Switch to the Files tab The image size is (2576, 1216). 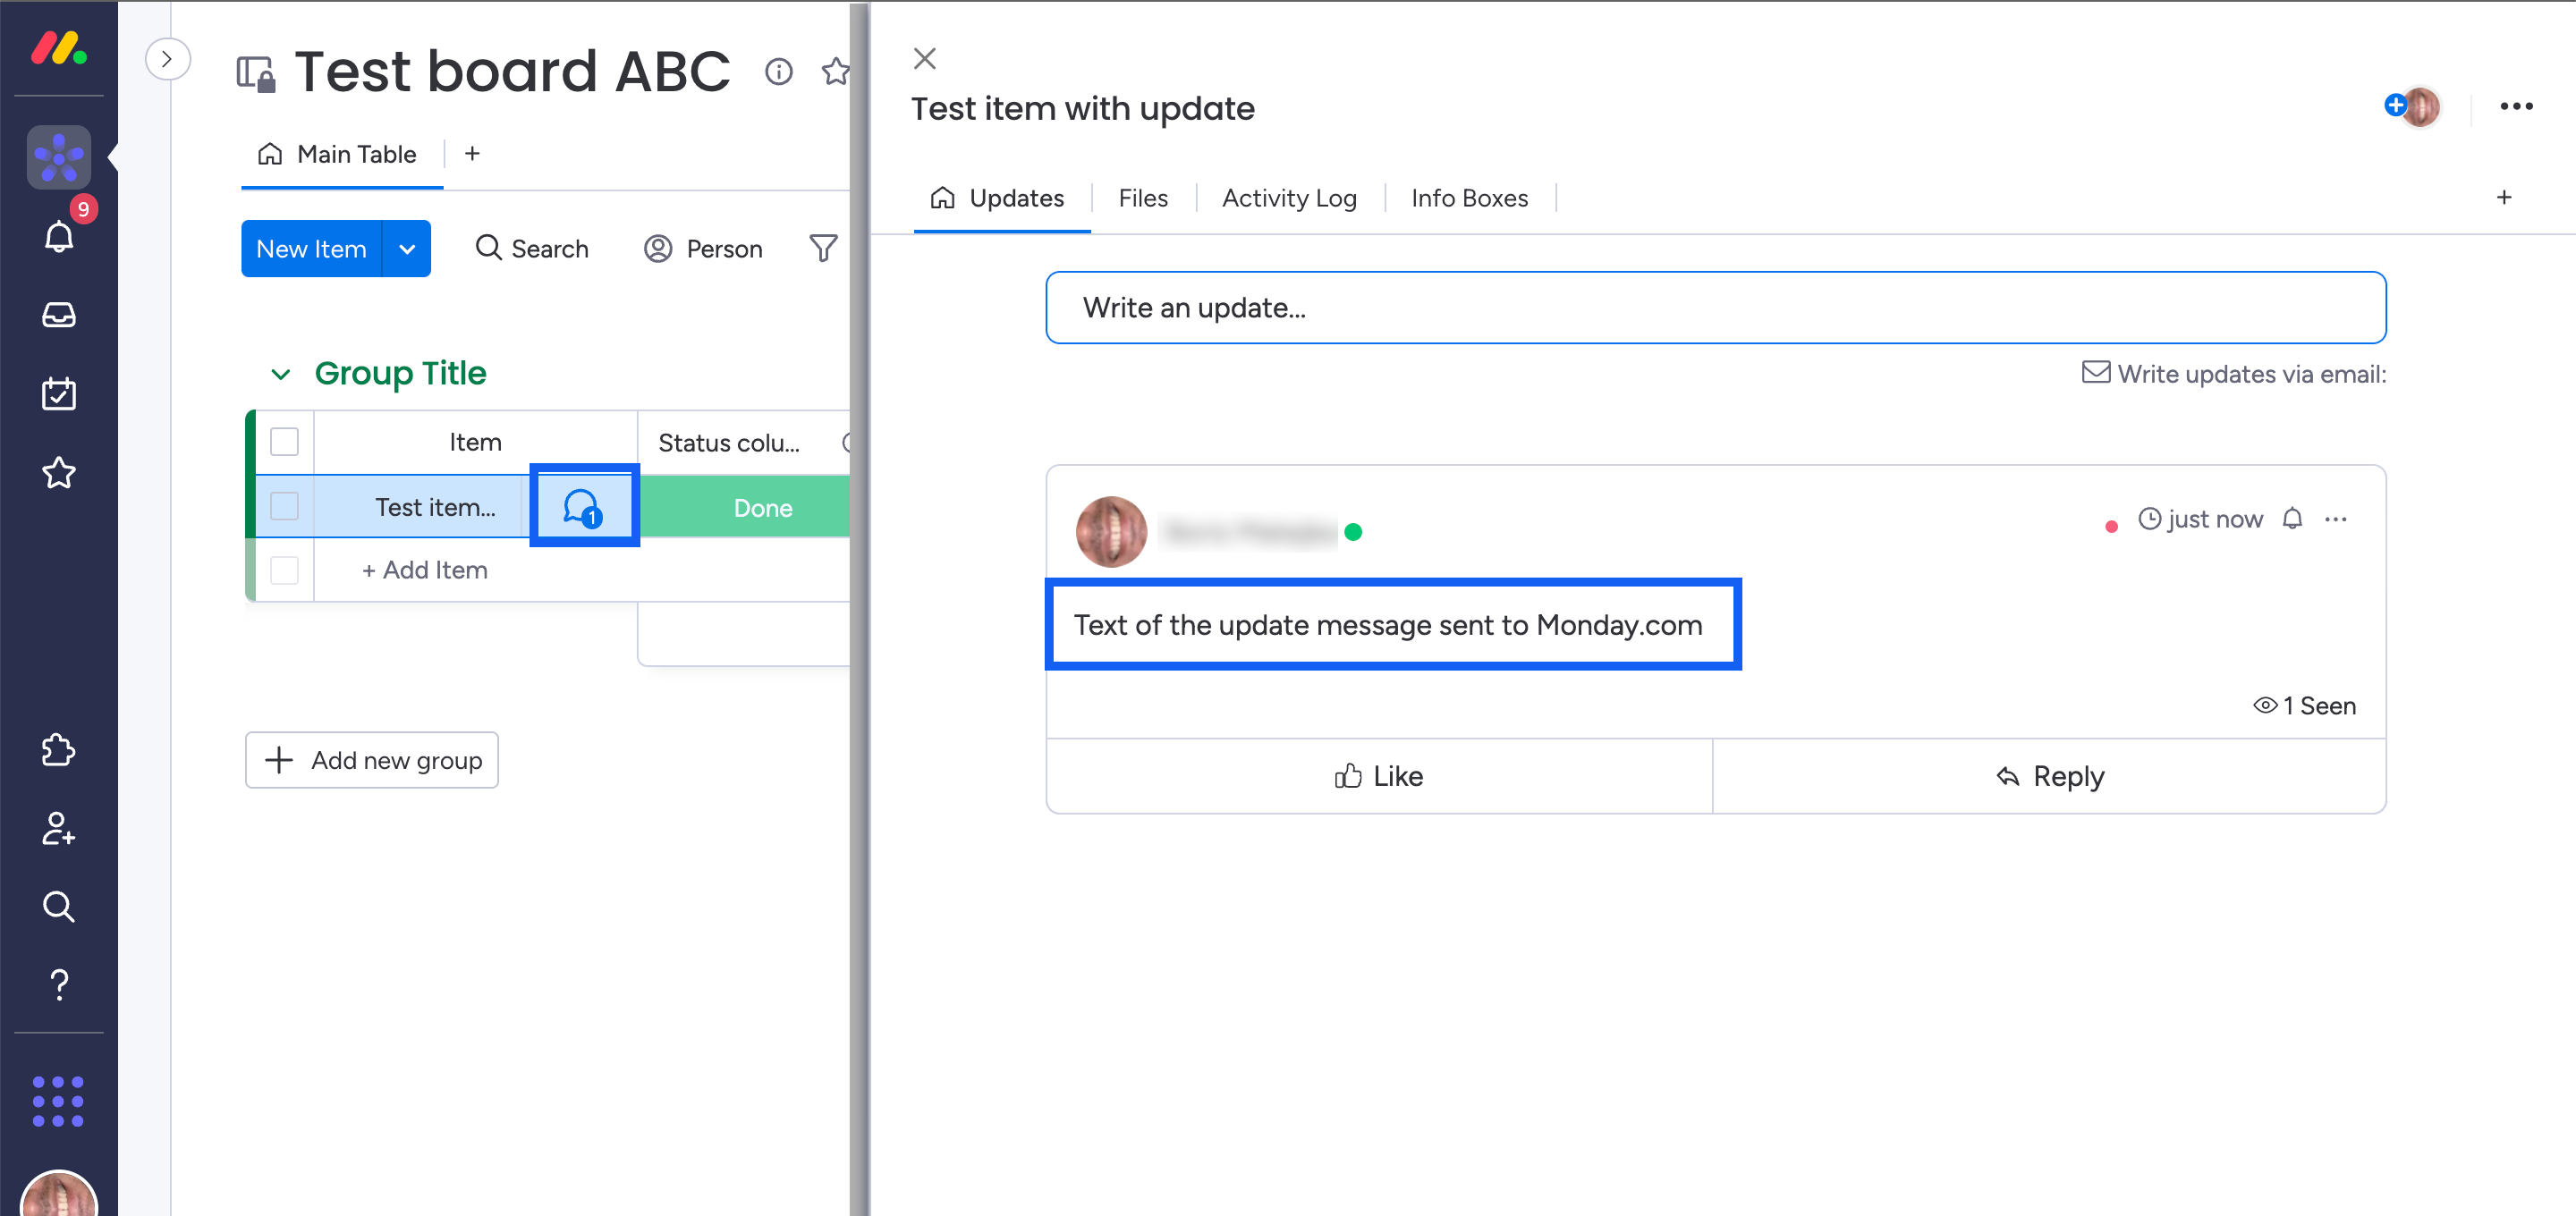pyautogui.click(x=1142, y=198)
